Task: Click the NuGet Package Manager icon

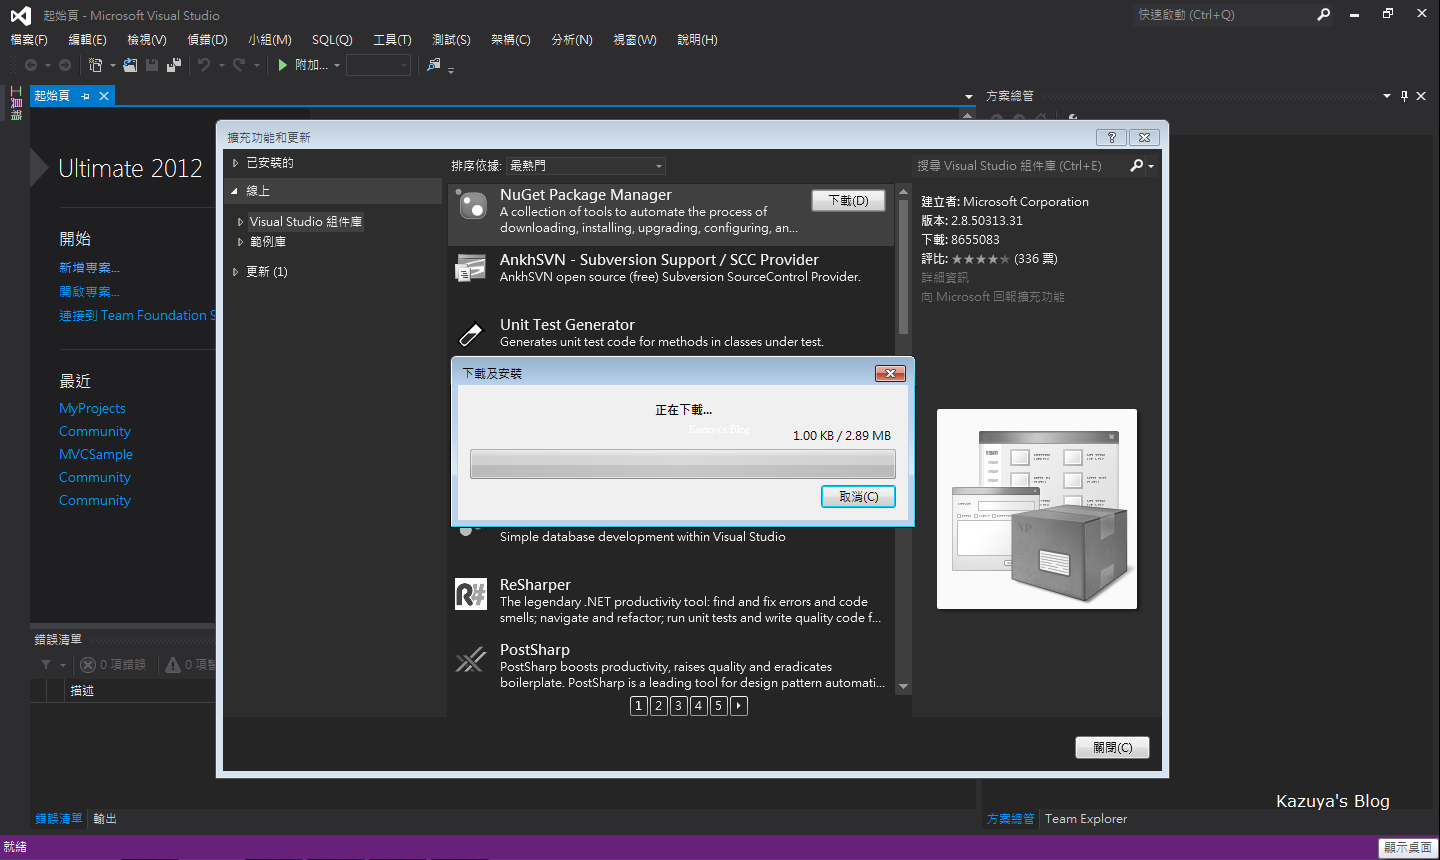Action: tap(471, 206)
